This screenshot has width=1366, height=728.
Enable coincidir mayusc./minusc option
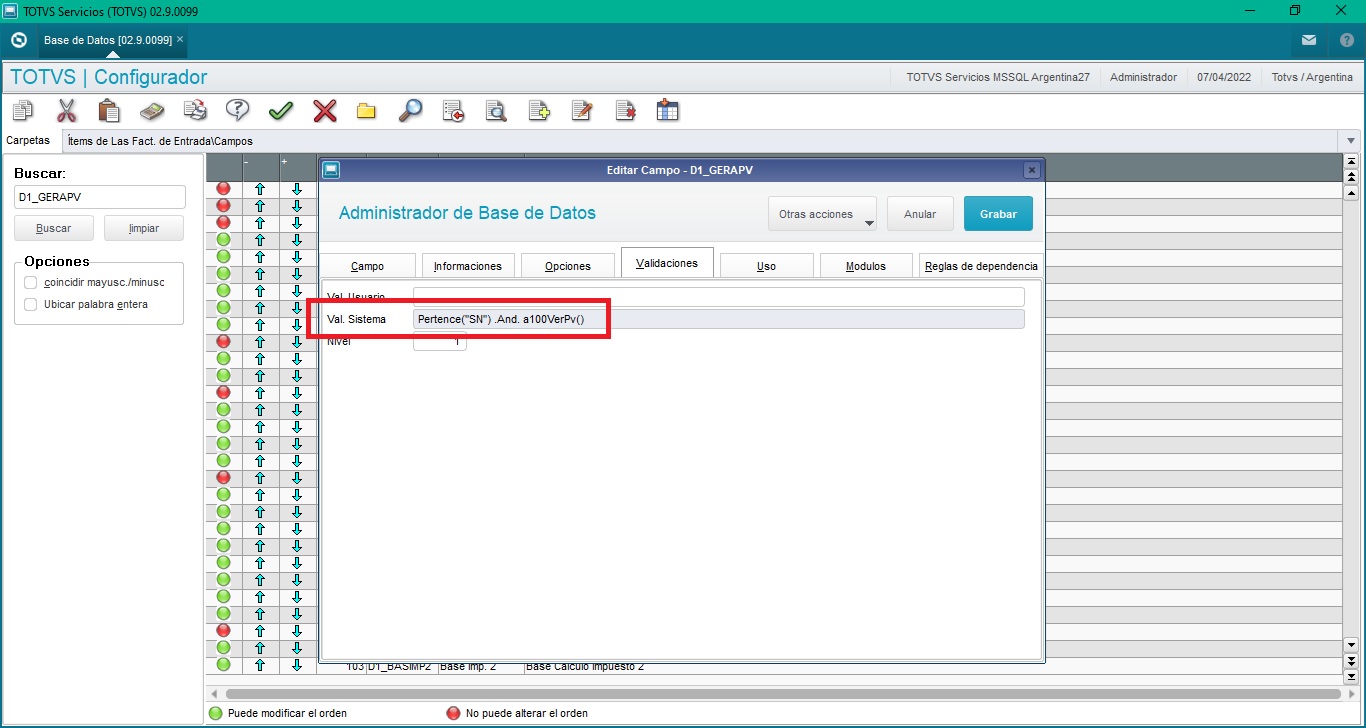pyautogui.click(x=31, y=282)
